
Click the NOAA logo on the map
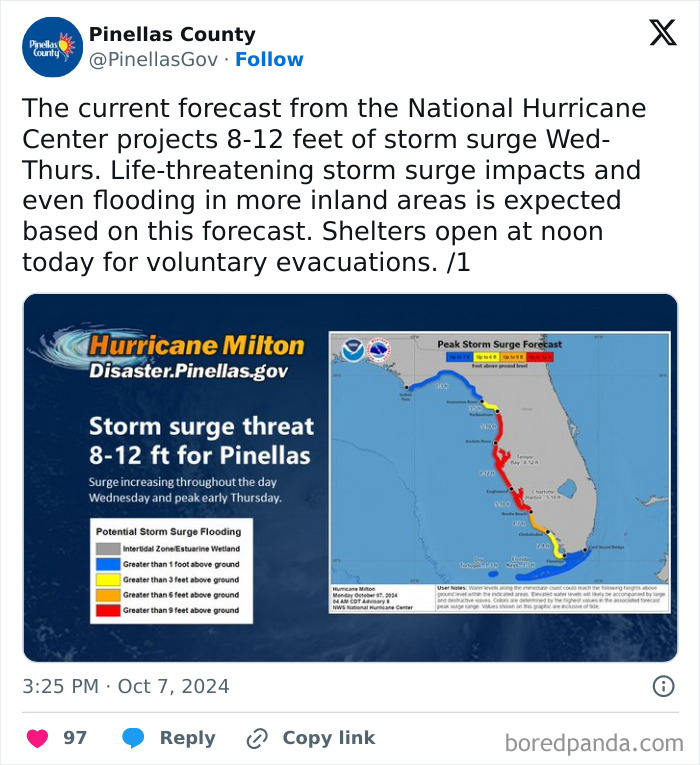point(354,350)
